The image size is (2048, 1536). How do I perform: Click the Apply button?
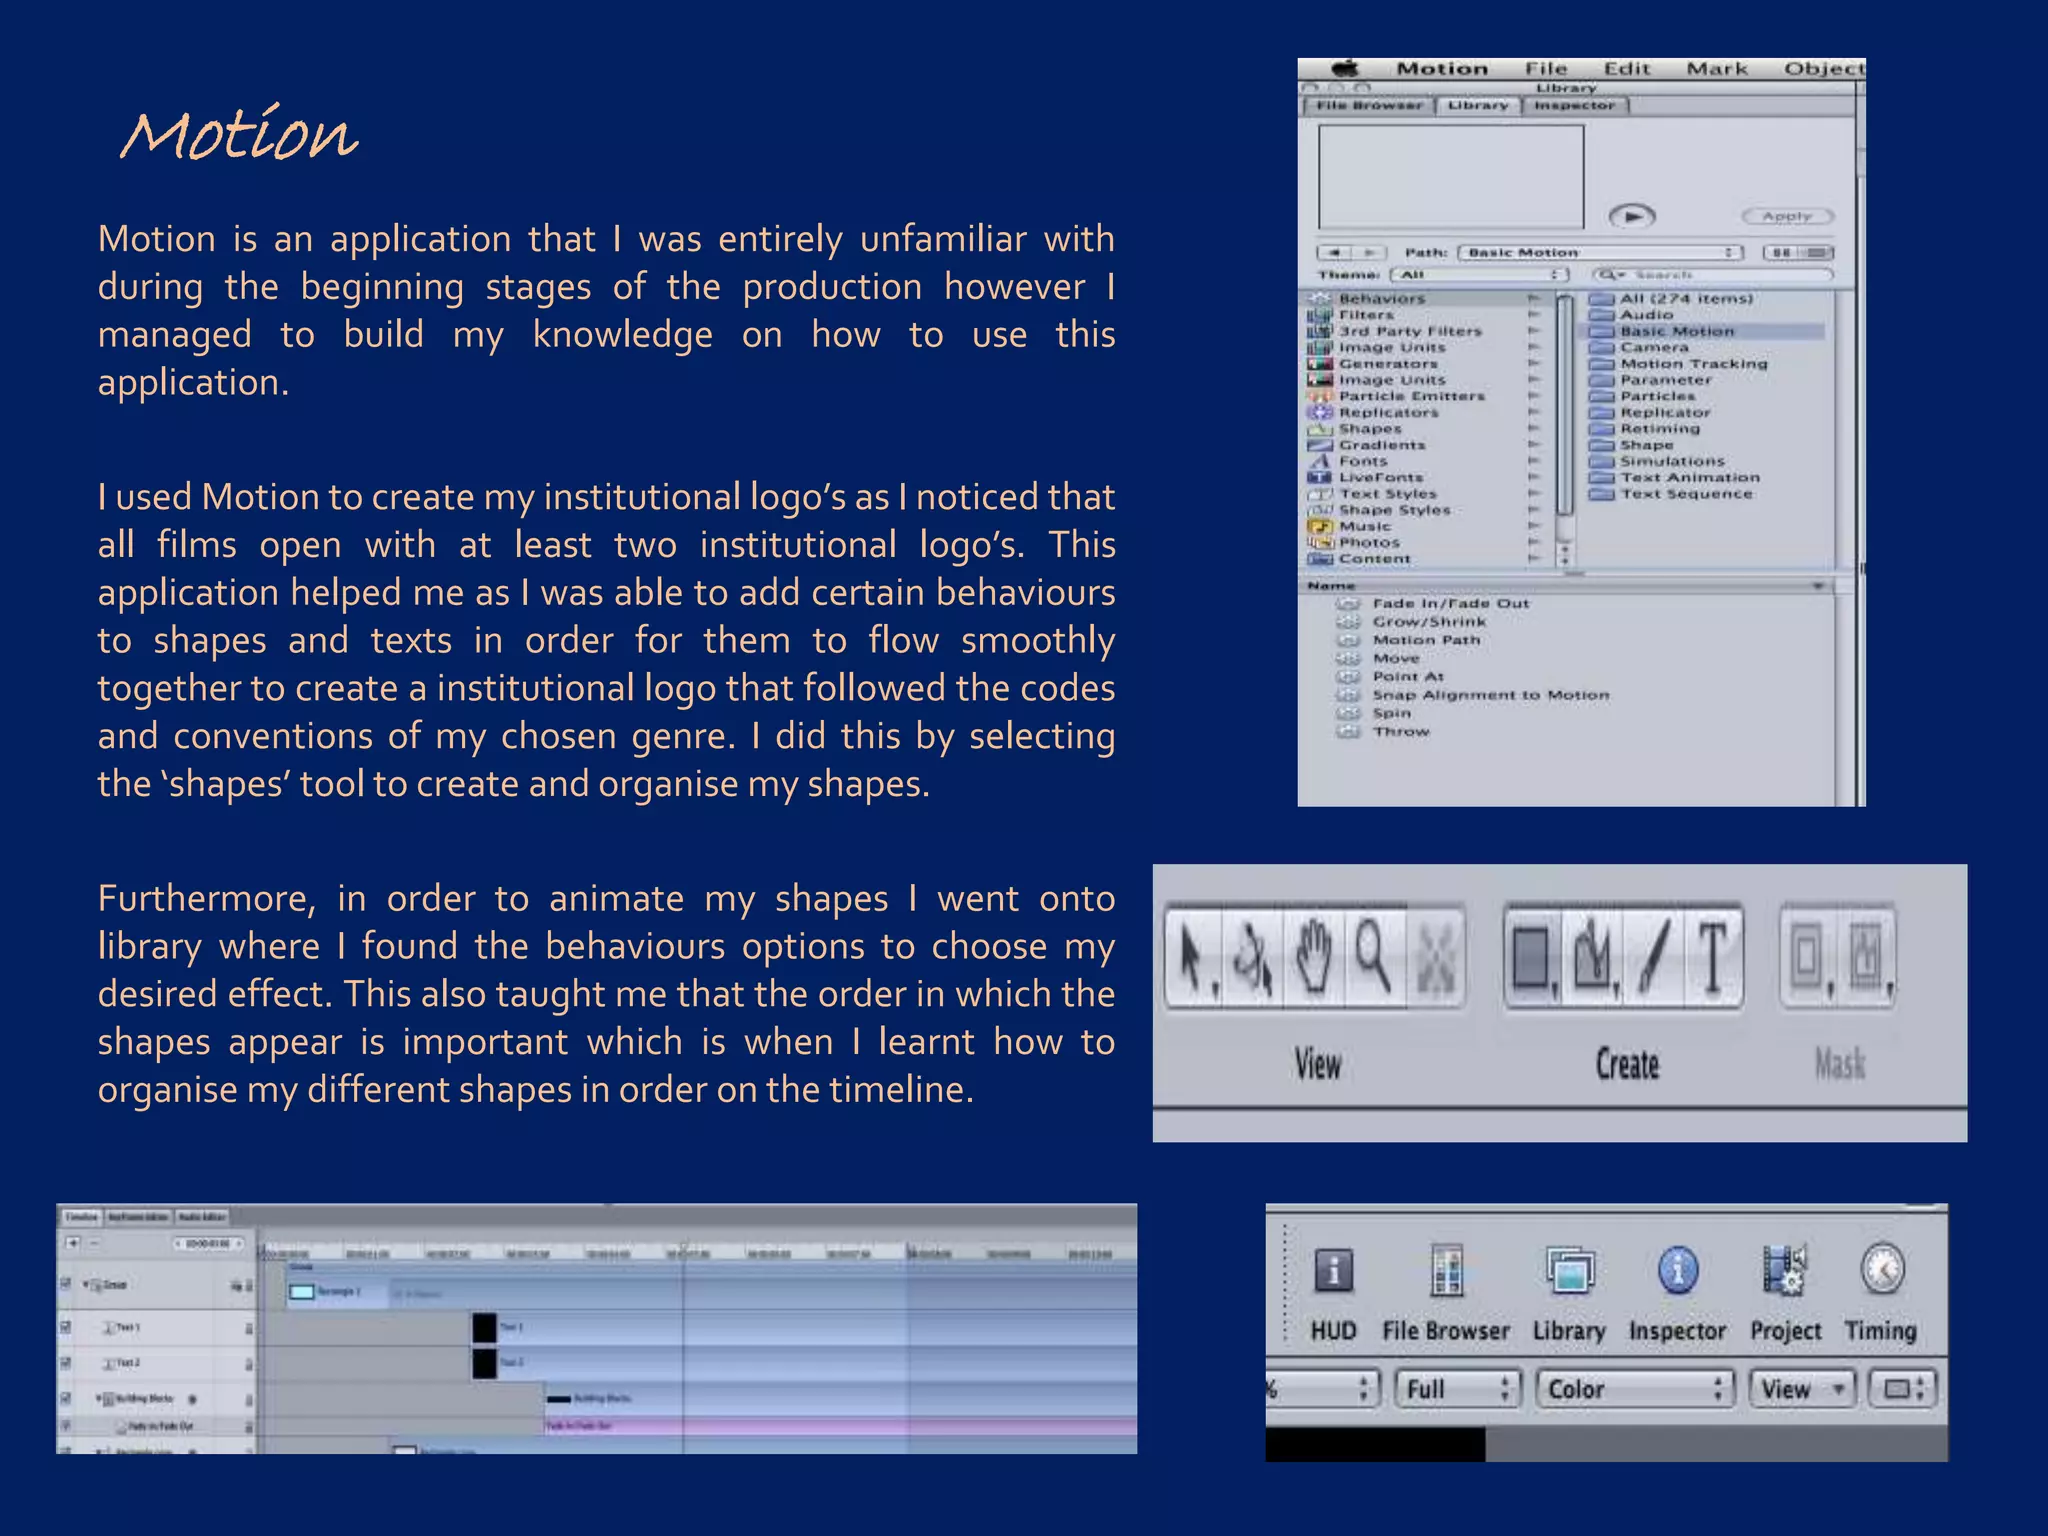[1788, 216]
